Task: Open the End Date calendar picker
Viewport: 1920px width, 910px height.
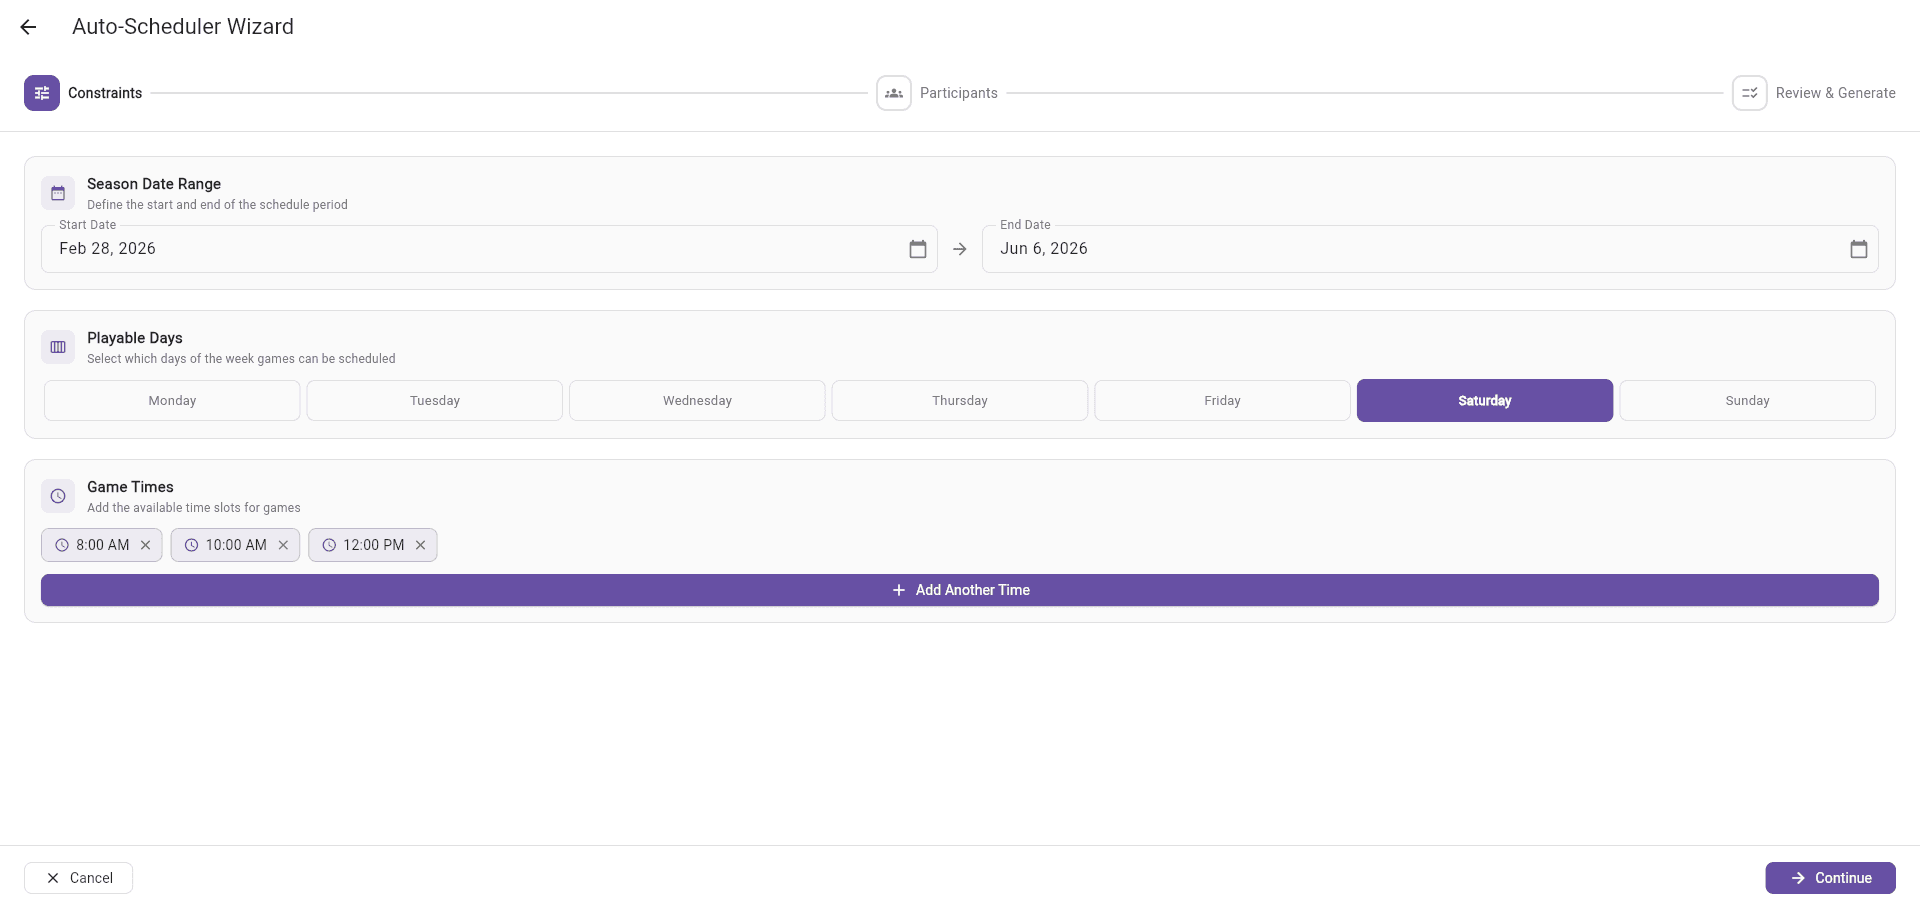Action: [x=1859, y=249]
